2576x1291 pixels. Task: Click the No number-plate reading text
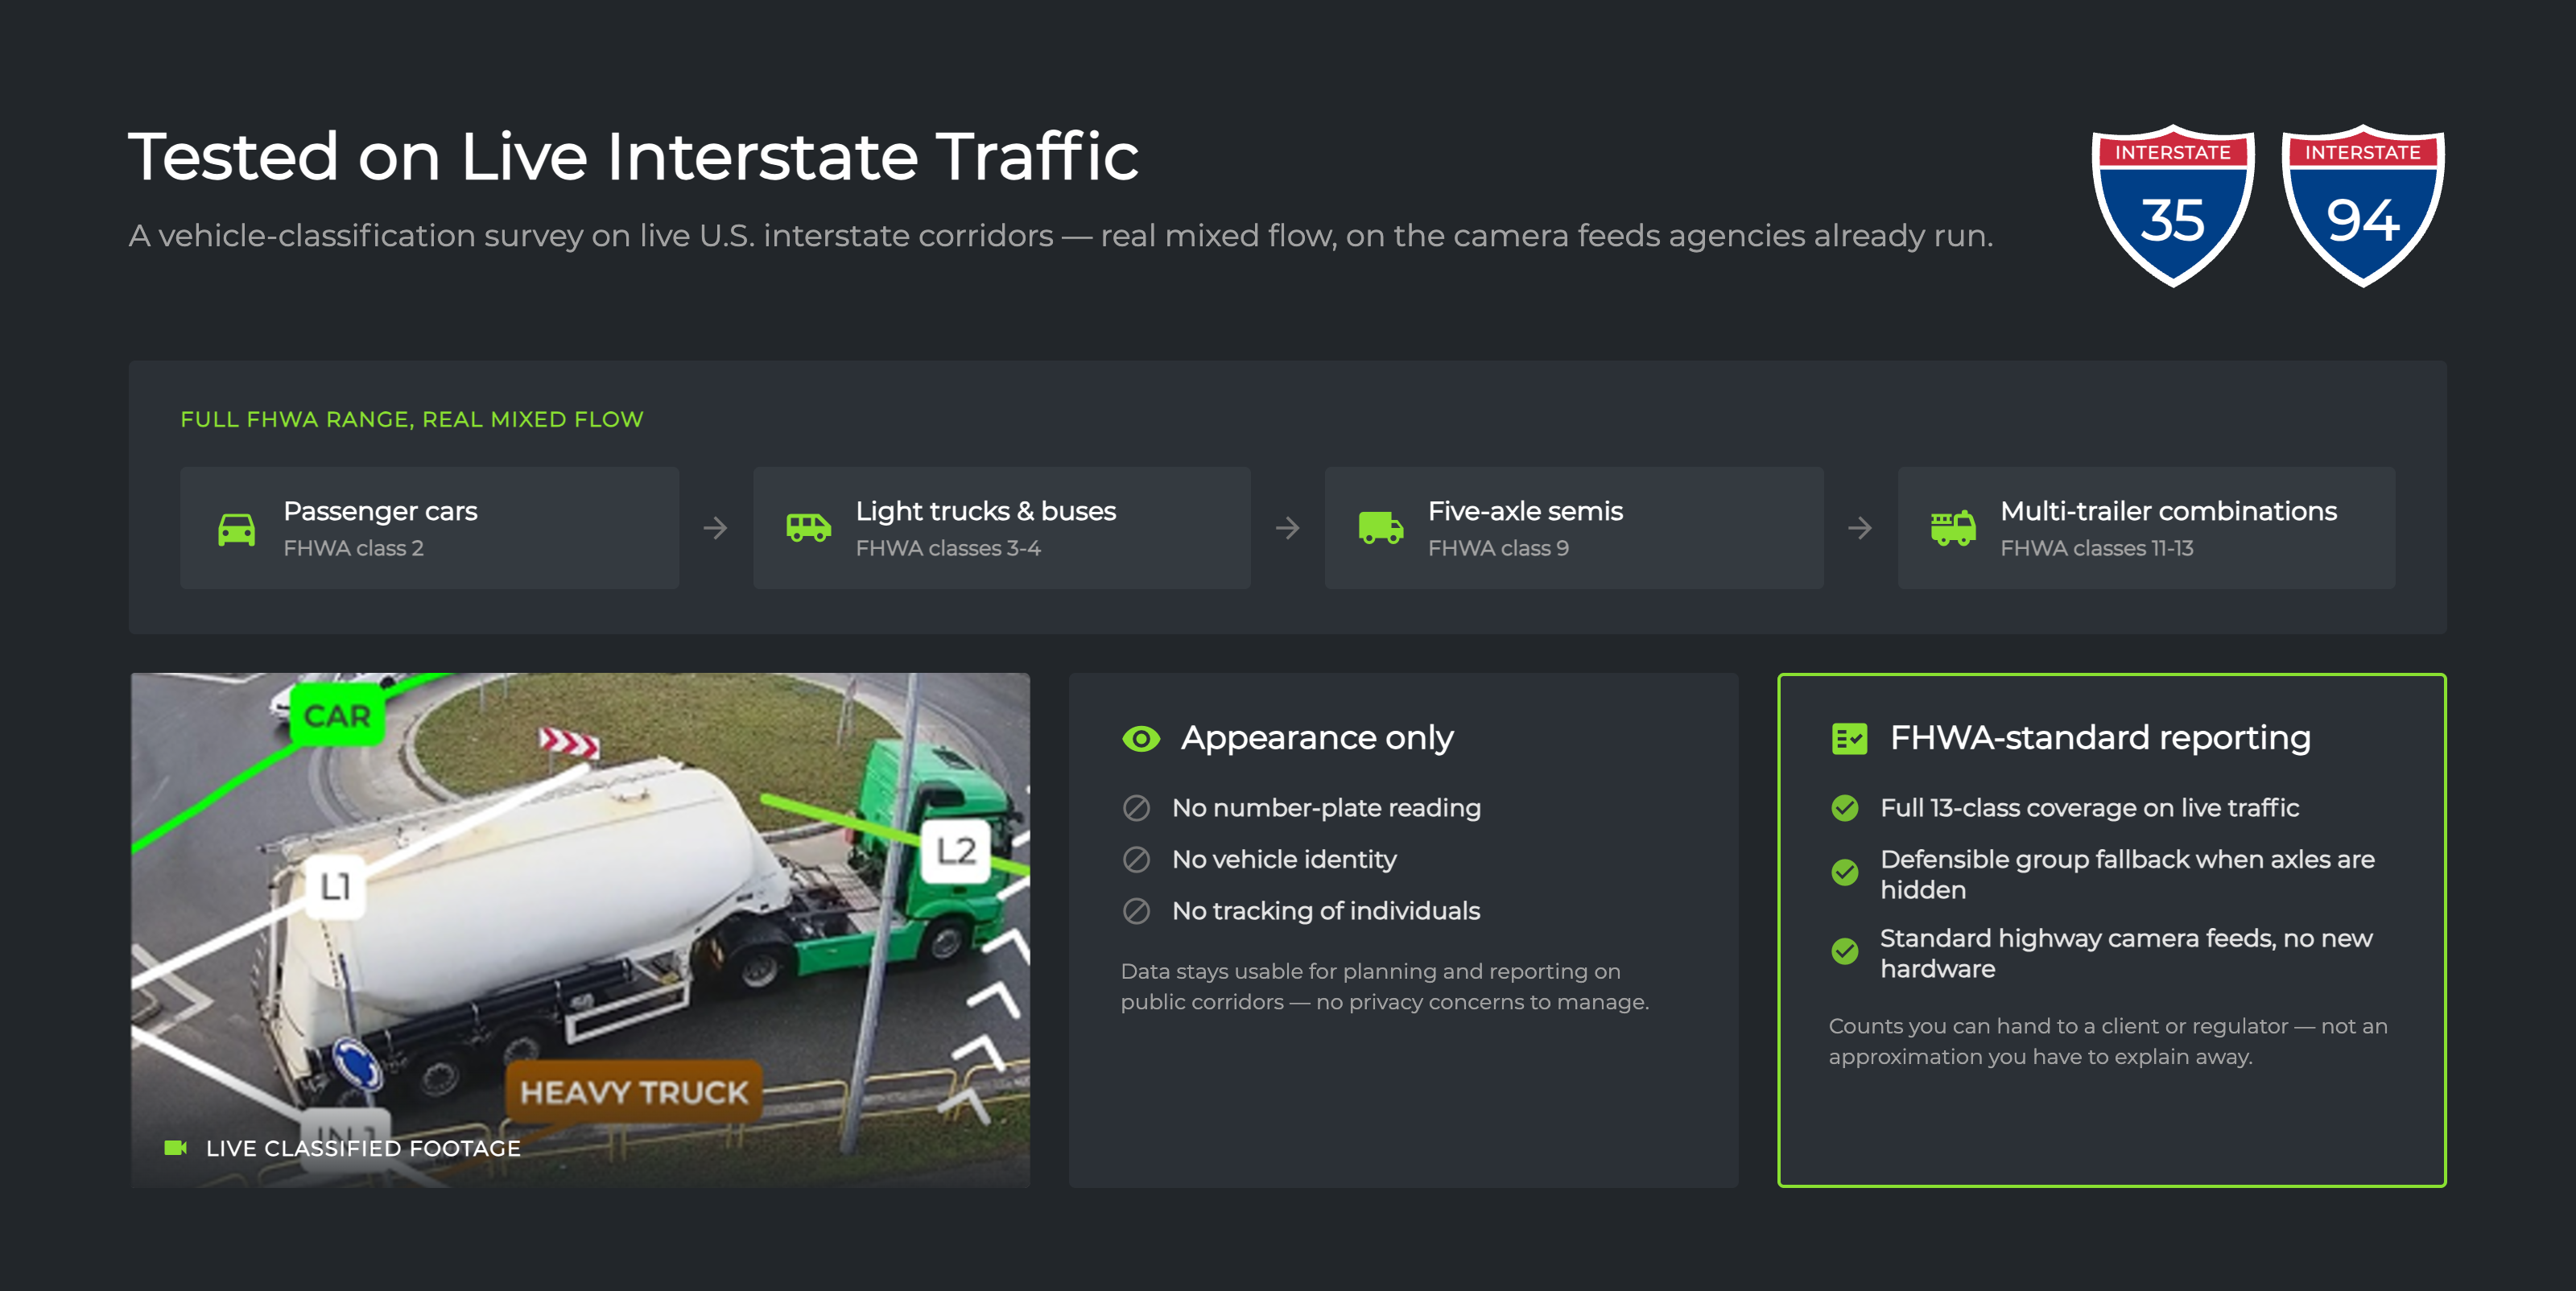pos(1326,808)
